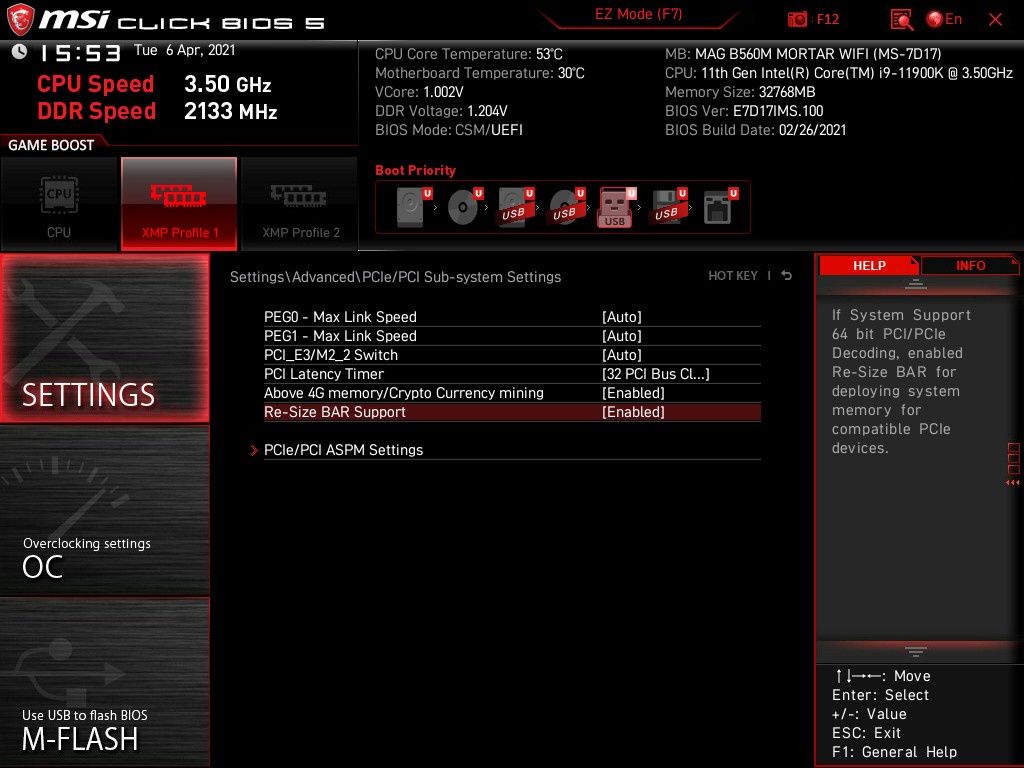Click the F1: General Help hint
This screenshot has width=1024, height=768.
coord(894,752)
